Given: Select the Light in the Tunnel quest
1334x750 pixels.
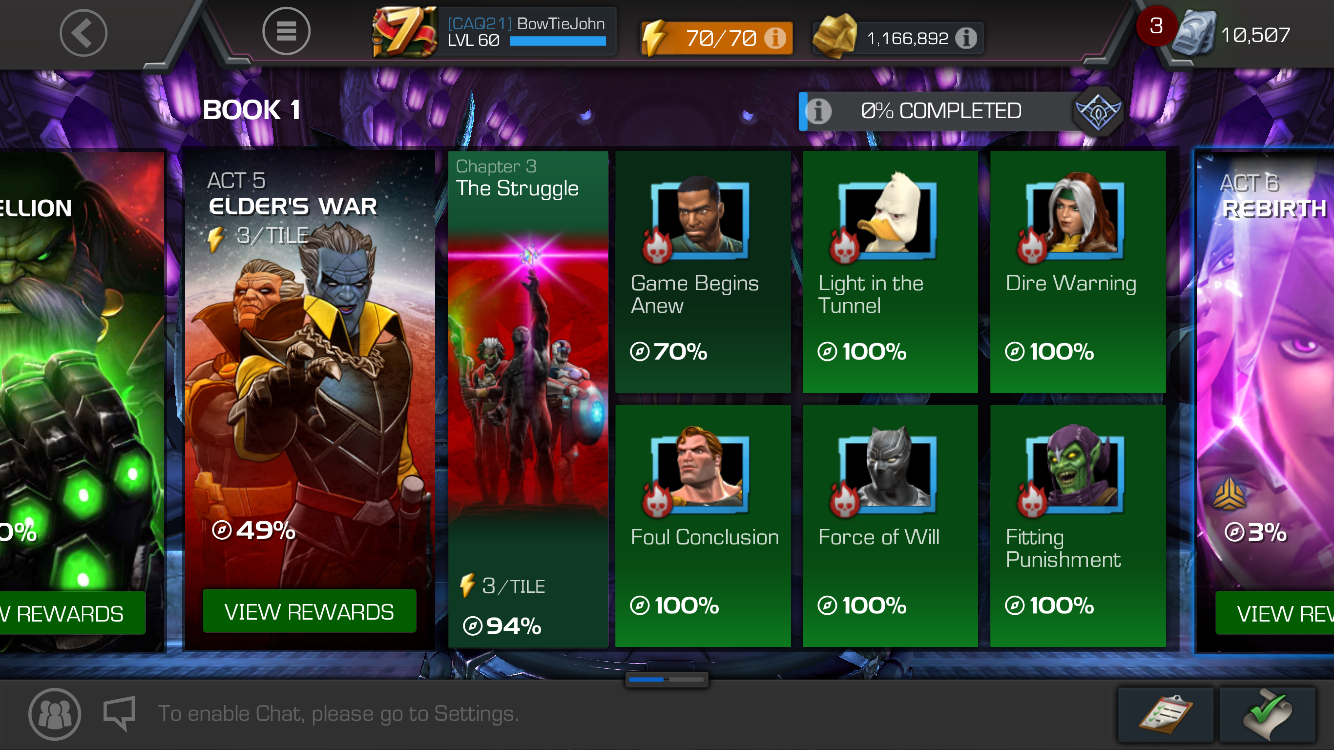Looking at the screenshot, I should point(890,272).
